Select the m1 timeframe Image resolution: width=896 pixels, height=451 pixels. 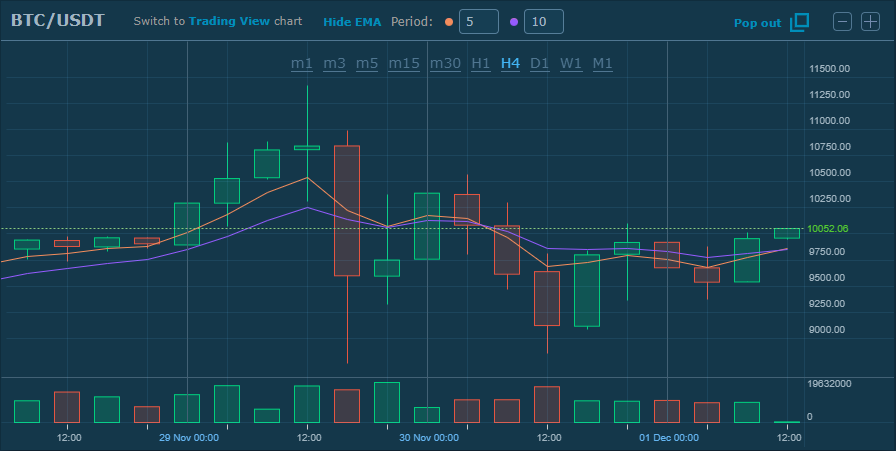coord(302,63)
